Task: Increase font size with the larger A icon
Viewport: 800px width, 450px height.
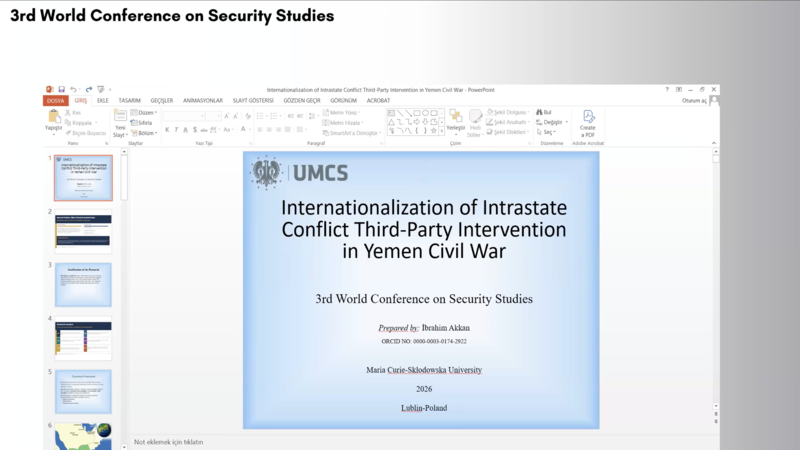Action: [227, 116]
